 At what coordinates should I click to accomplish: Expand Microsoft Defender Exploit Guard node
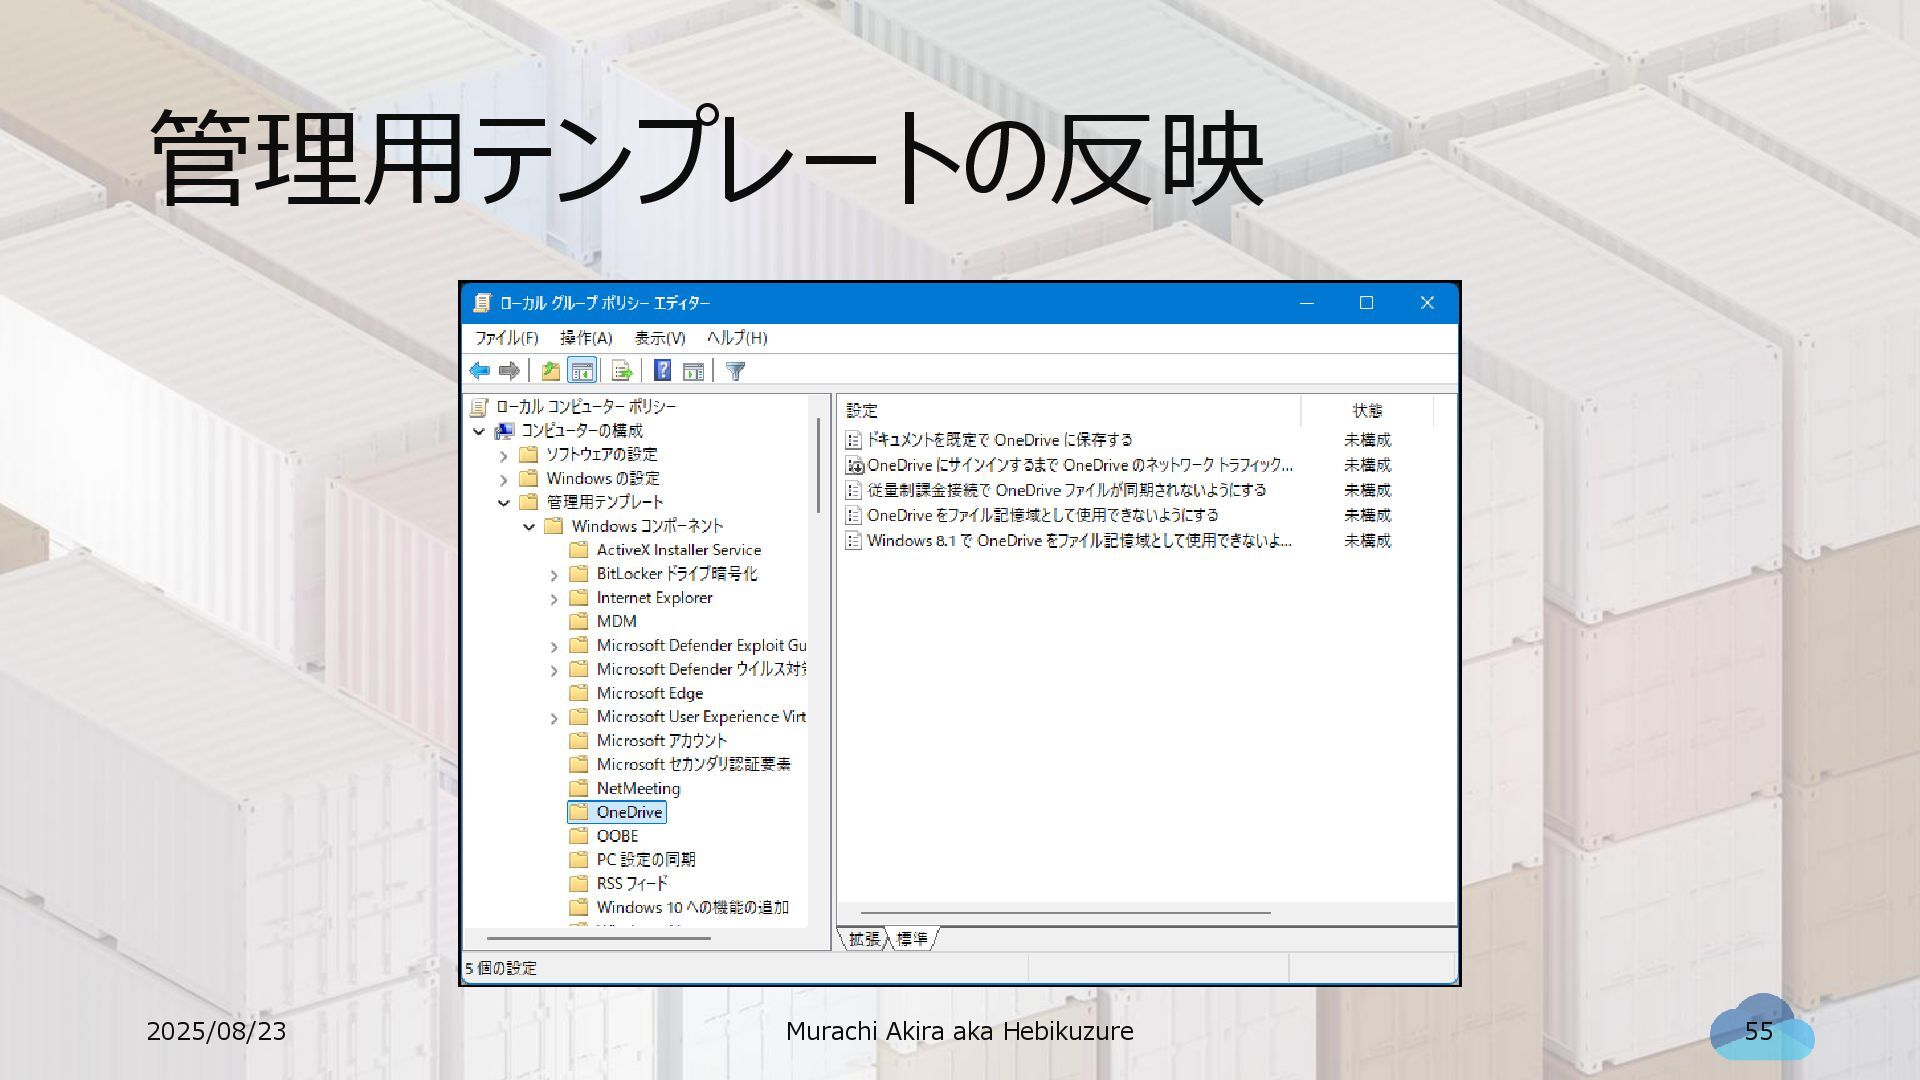[554, 646]
